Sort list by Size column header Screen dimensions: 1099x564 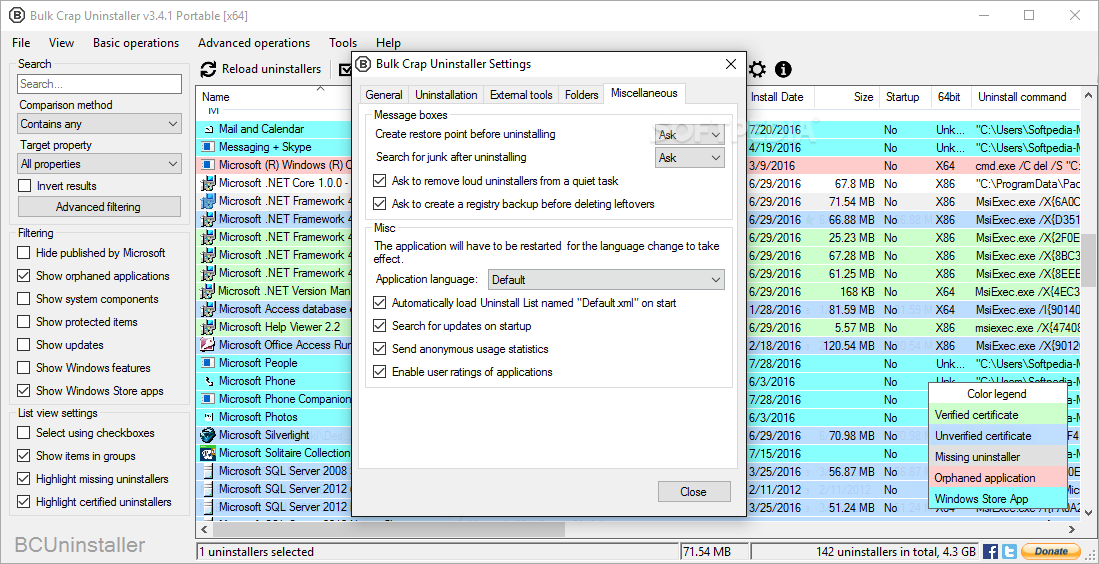pos(864,97)
